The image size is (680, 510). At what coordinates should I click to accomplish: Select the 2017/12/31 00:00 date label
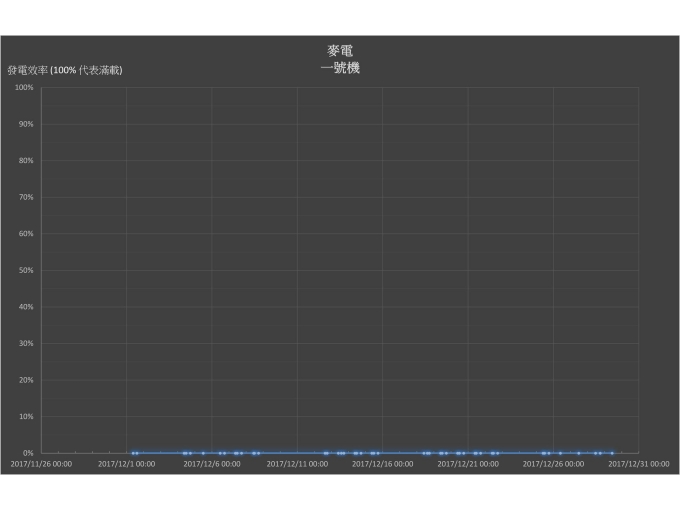pyautogui.click(x=639, y=464)
